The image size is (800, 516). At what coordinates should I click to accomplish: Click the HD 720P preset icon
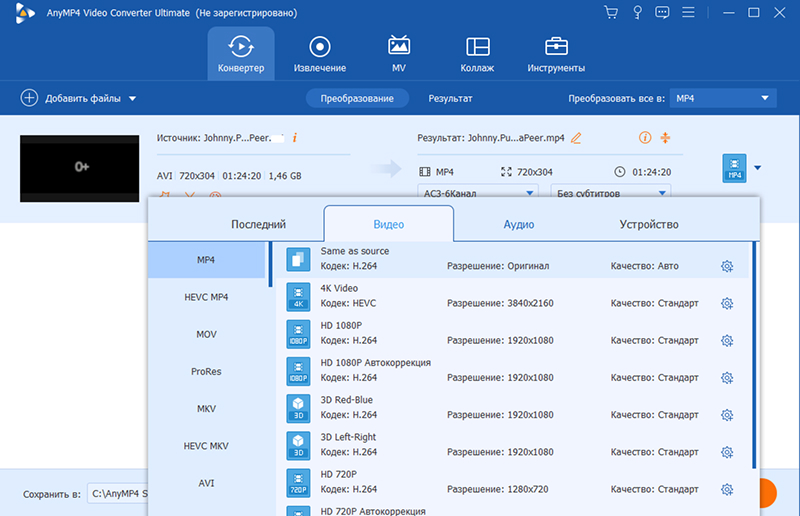(298, 483)
